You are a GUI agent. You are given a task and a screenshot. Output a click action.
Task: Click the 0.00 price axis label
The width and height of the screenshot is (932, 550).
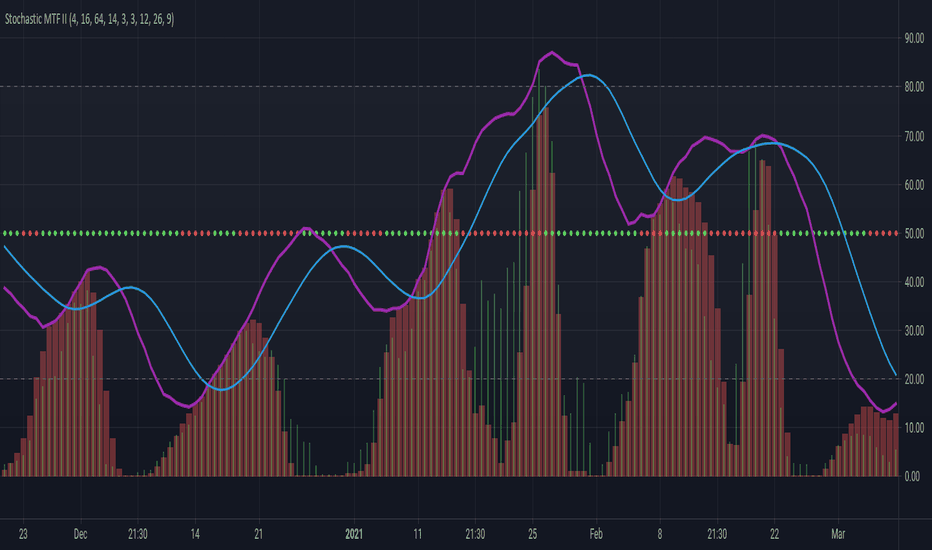[x=912, y=476]
